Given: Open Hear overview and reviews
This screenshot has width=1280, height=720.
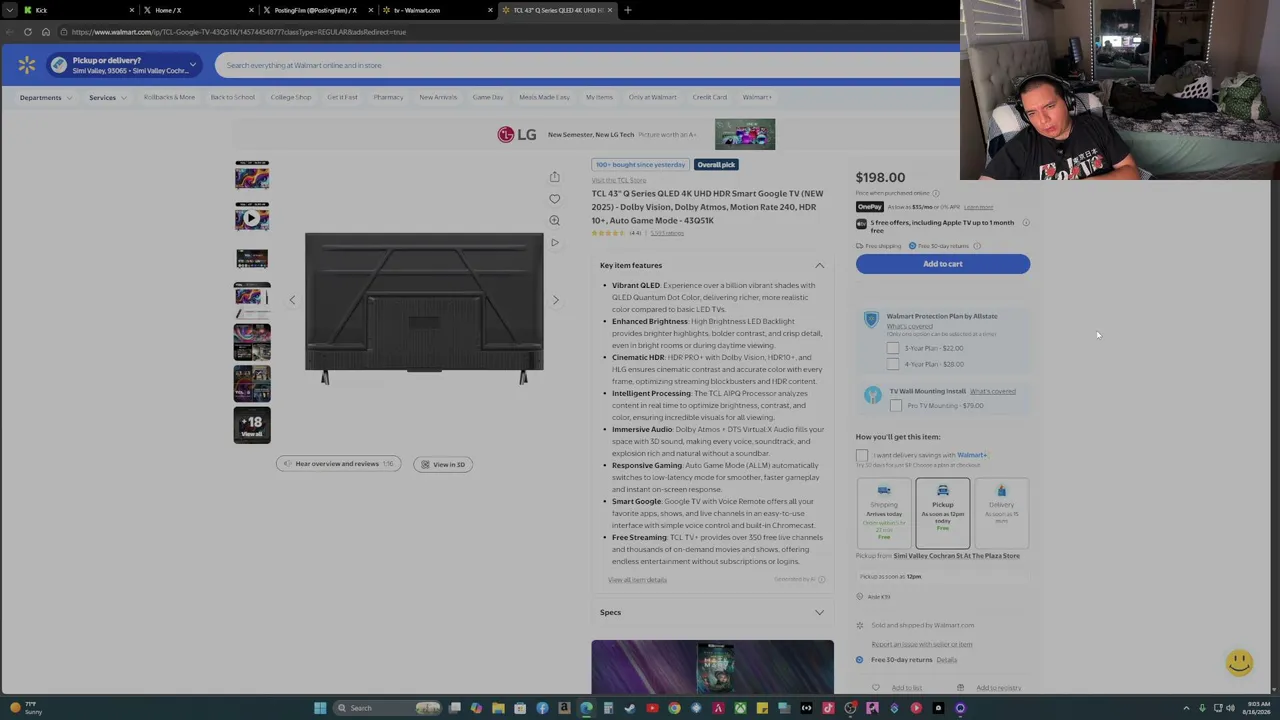Looking at the screenshot, I should coord(338,464).
